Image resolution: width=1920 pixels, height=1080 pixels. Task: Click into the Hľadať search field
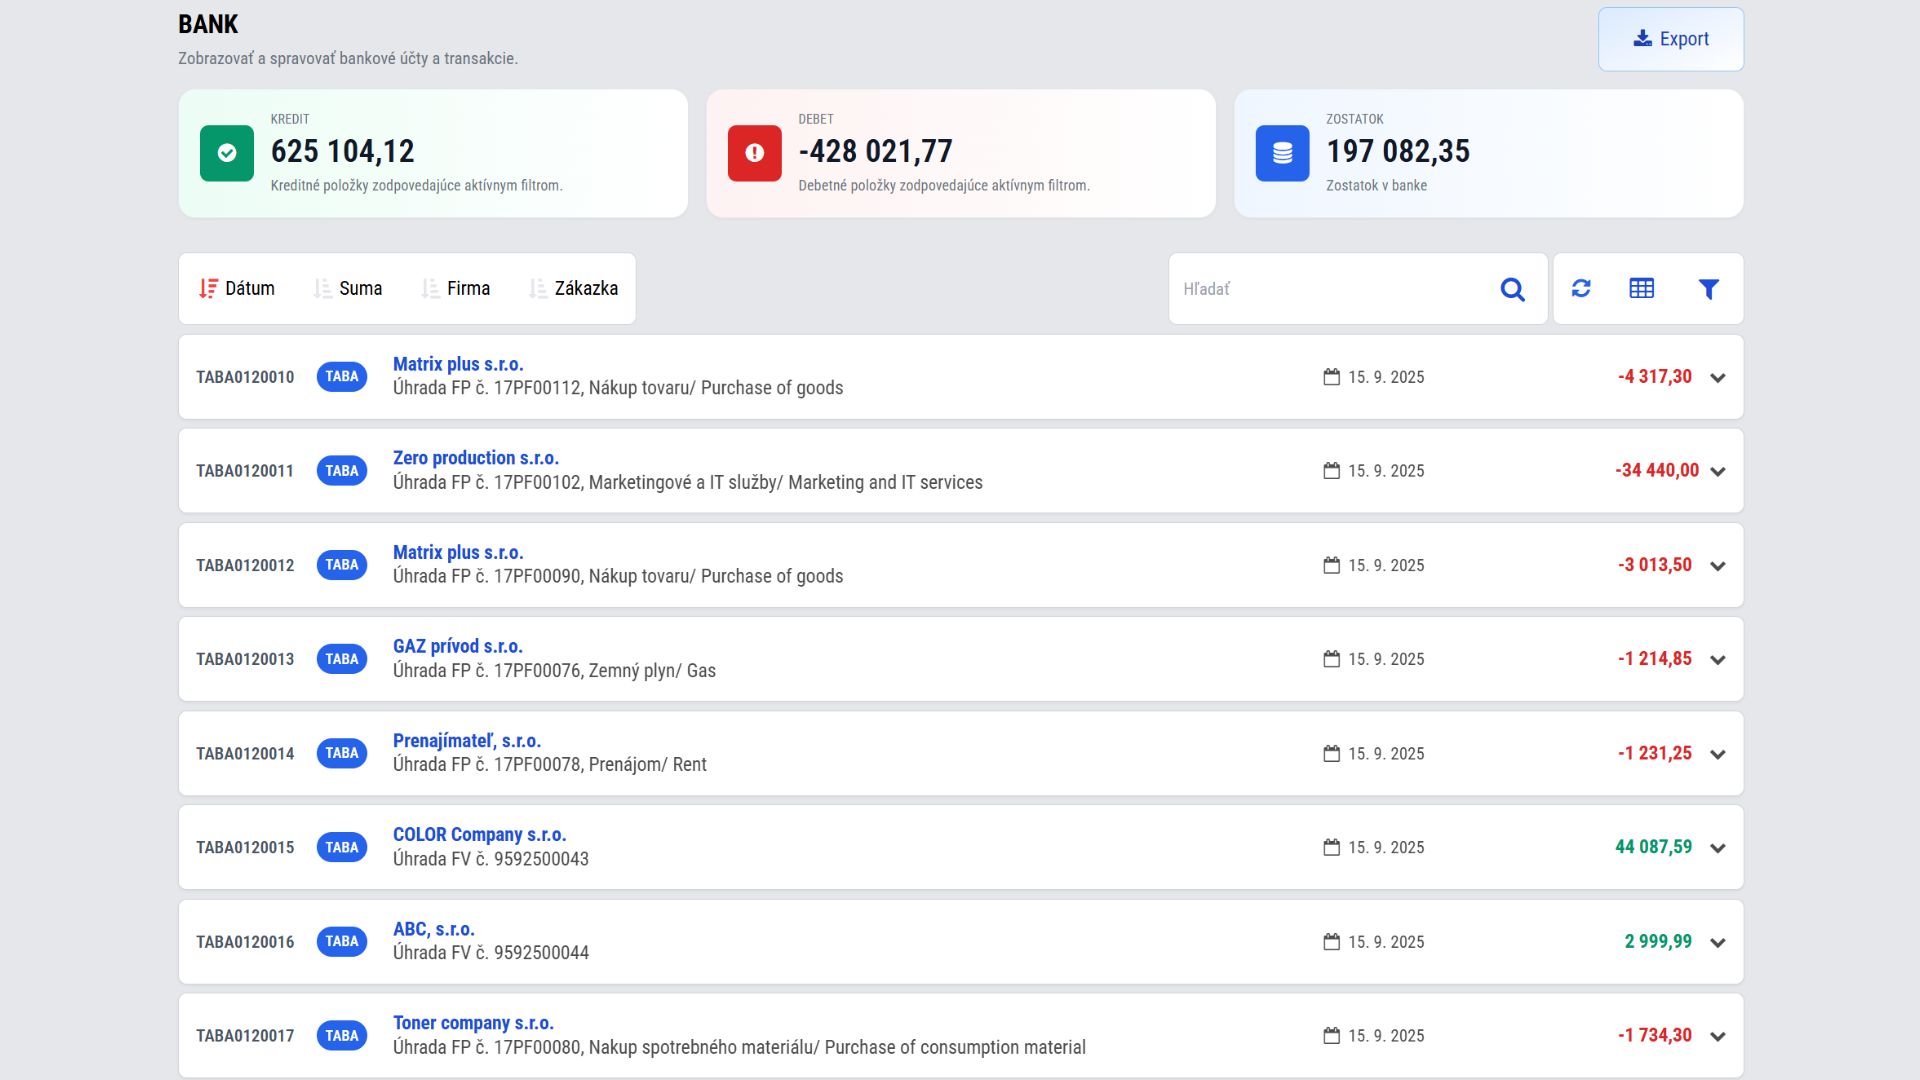coord(1330,289)
